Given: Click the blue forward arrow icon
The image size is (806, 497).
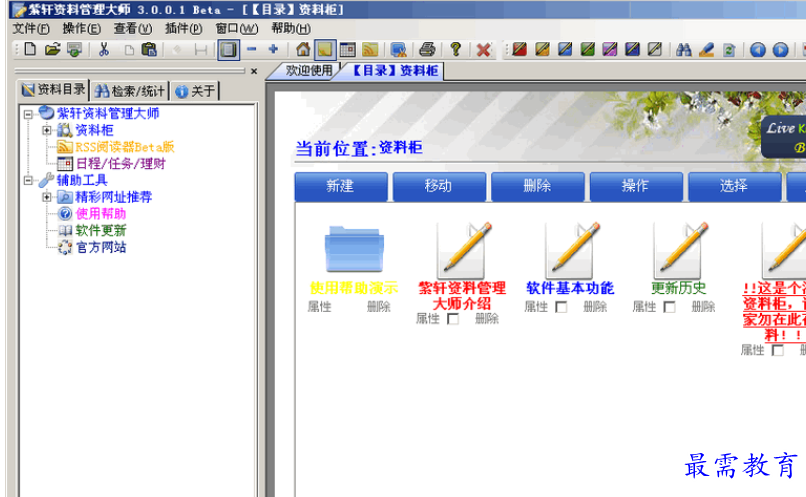Looking at the screenshot, I should [x=780, y=50].
